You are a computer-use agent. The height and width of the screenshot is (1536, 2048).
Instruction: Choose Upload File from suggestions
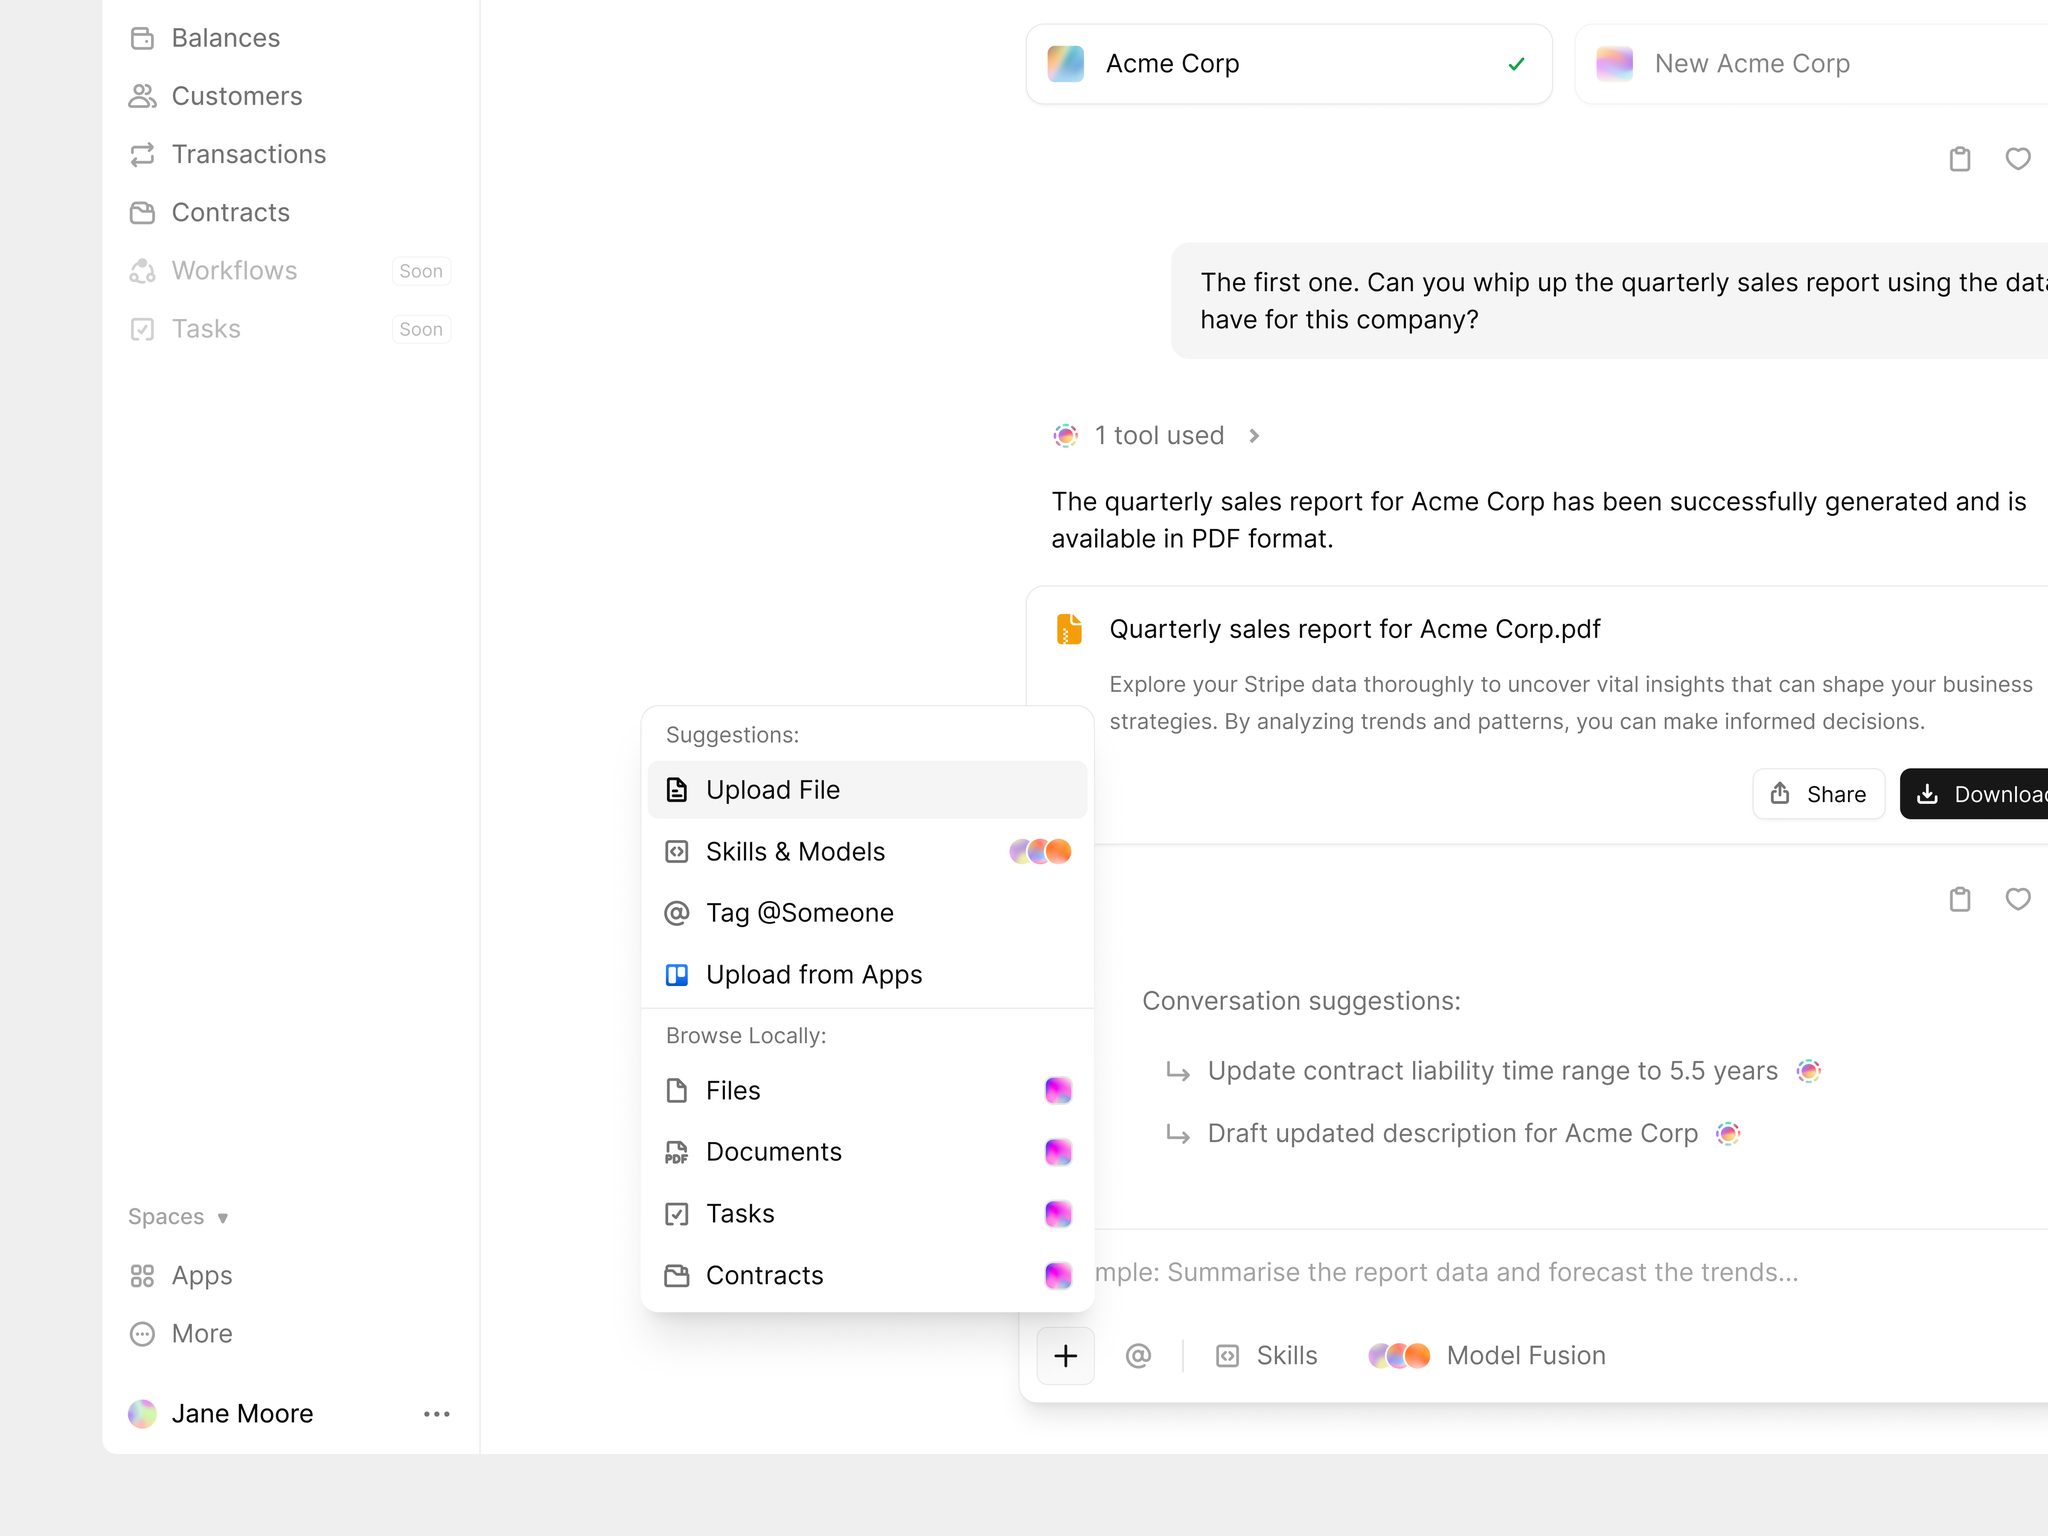click(x=867, y=790)
